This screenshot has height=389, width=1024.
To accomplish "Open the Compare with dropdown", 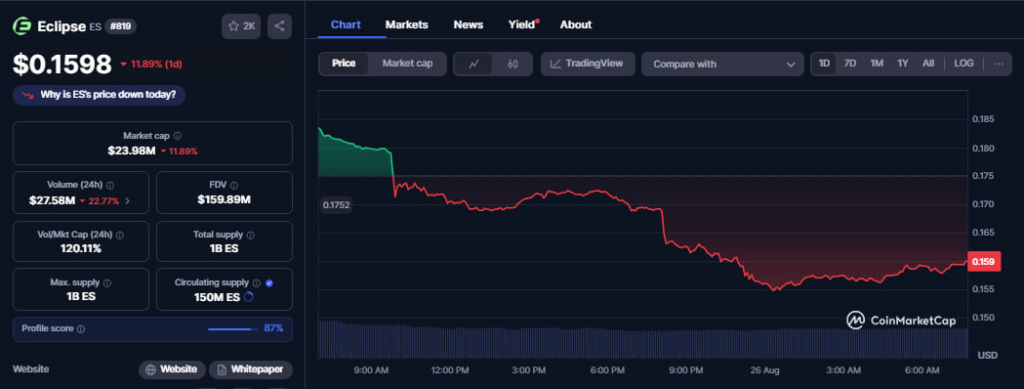I will pos(722,64).
